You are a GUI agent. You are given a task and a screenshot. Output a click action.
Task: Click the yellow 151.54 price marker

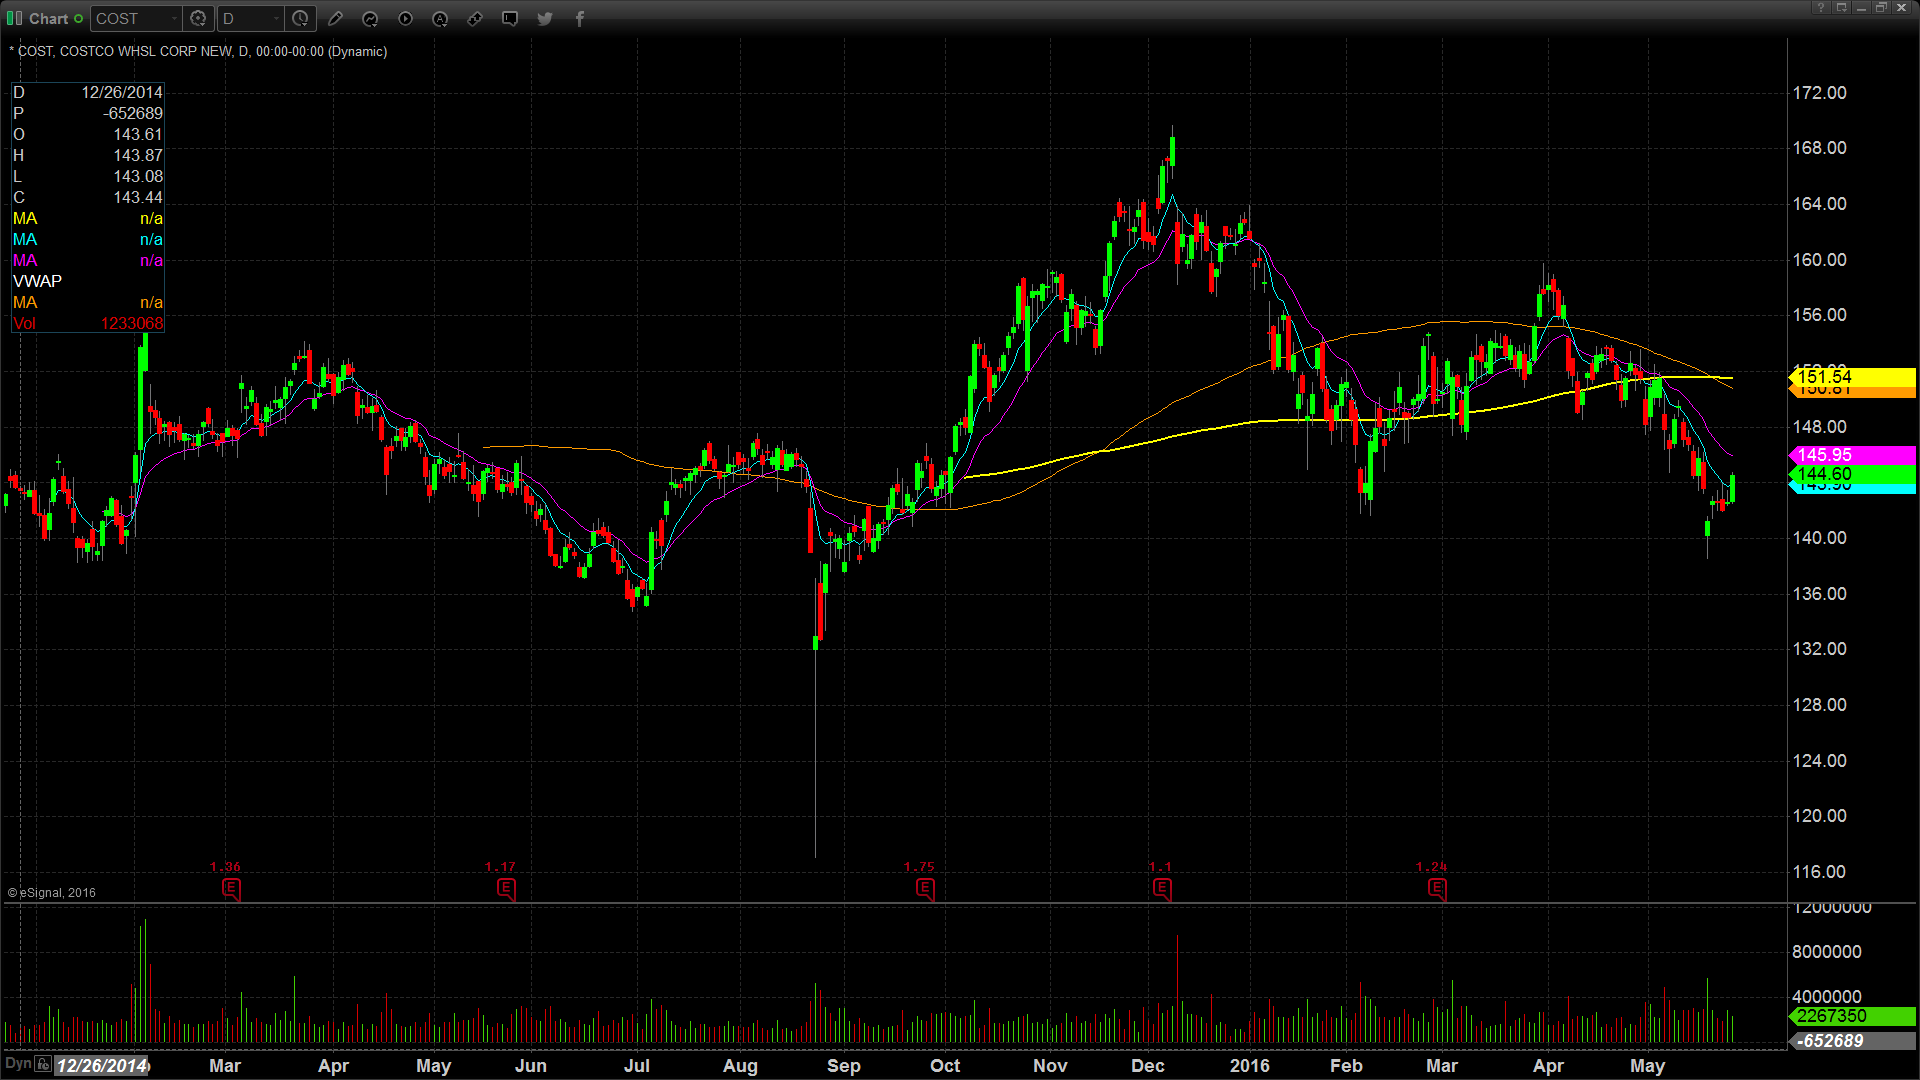1850,376
